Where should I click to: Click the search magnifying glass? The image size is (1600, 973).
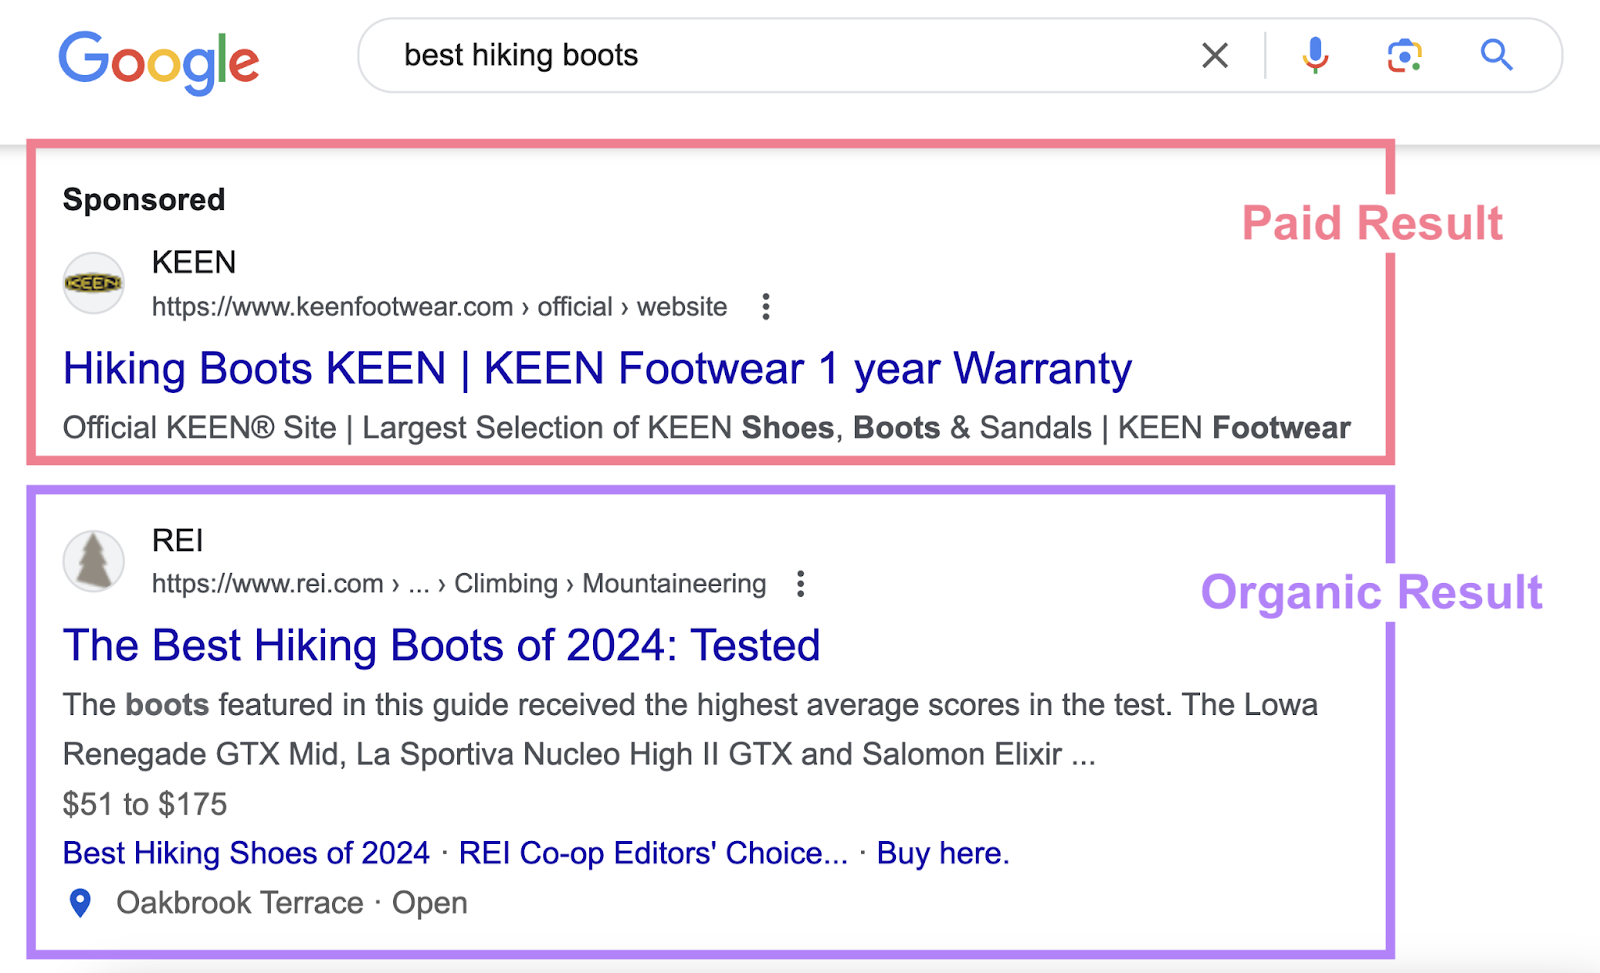pos(1495,55)
